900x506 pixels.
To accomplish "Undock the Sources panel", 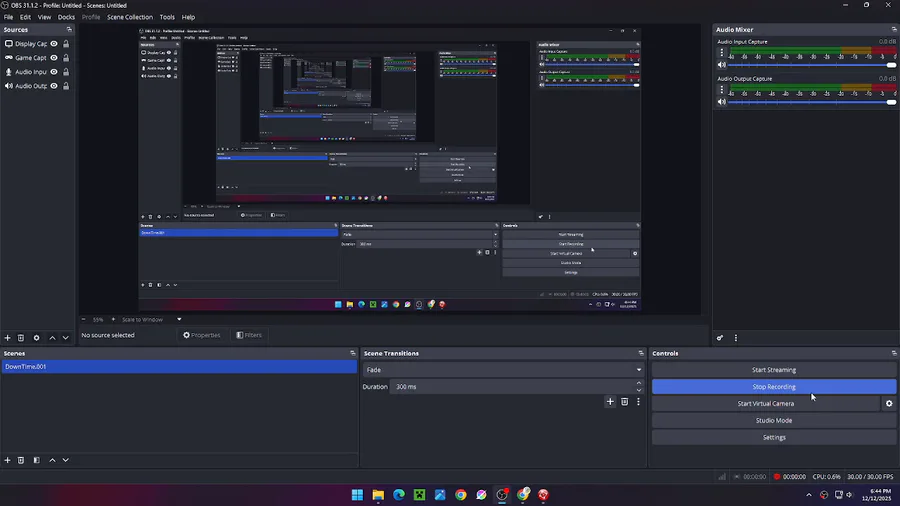I will click(69, 29).
